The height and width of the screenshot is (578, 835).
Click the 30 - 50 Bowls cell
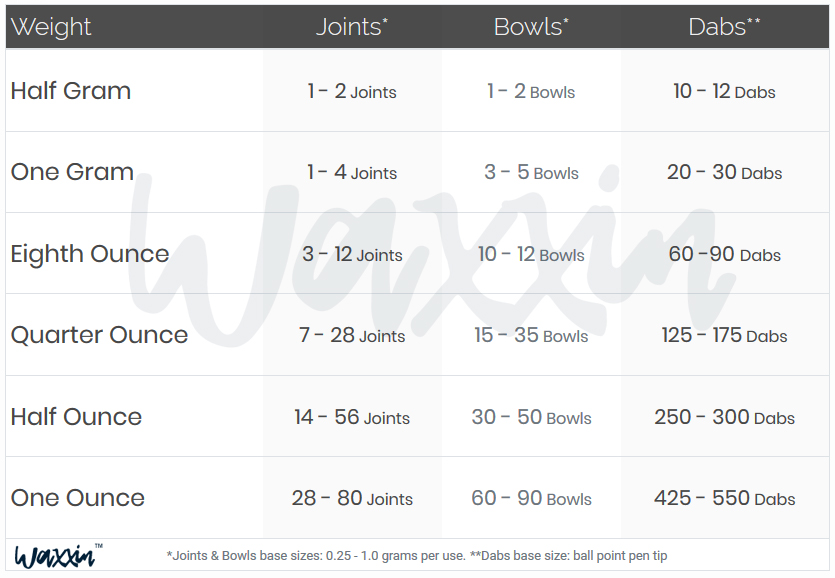click(x=531, y=417)
